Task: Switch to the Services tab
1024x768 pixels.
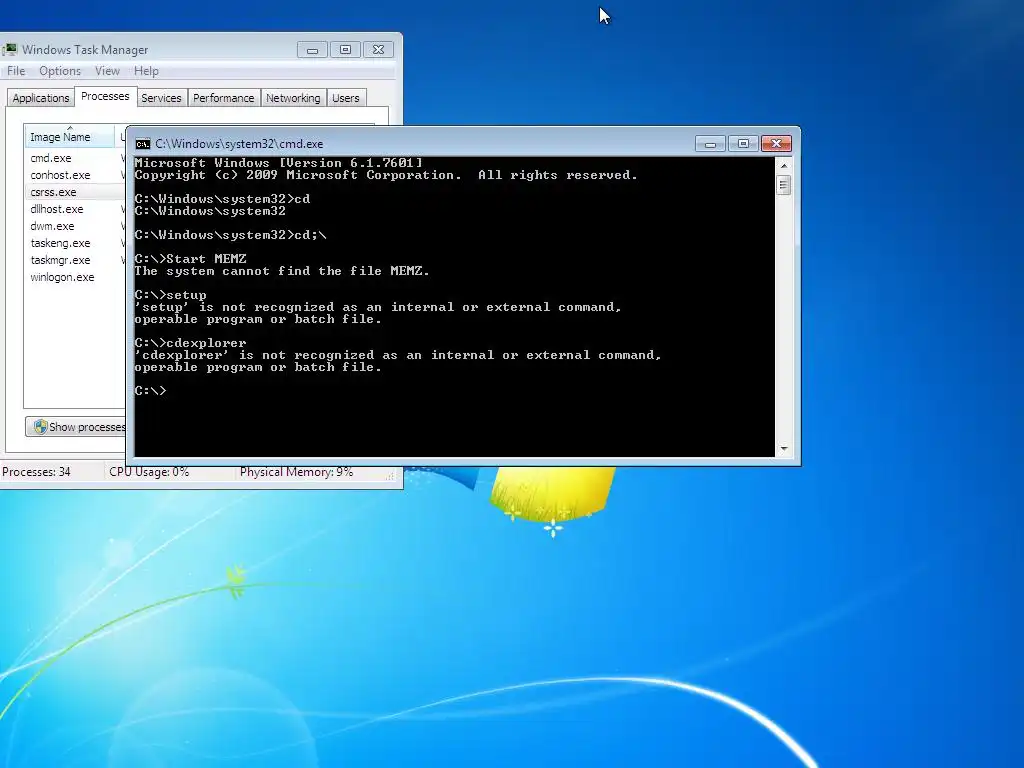Action: point(161,98)
